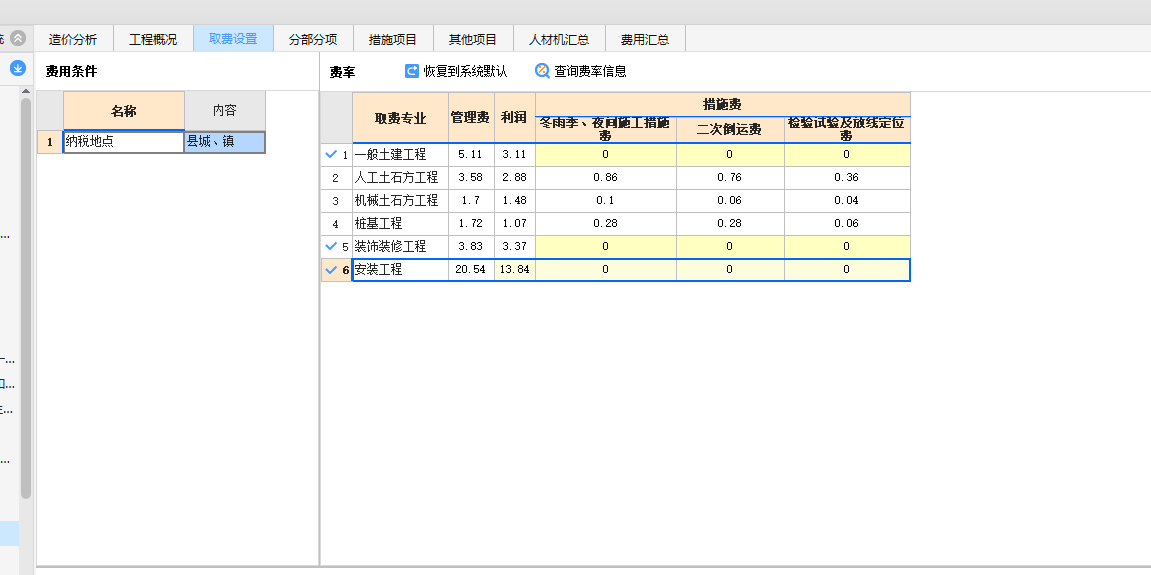
Task: Select row number 1 in 费用条件 table
Action: pos(50,142)
